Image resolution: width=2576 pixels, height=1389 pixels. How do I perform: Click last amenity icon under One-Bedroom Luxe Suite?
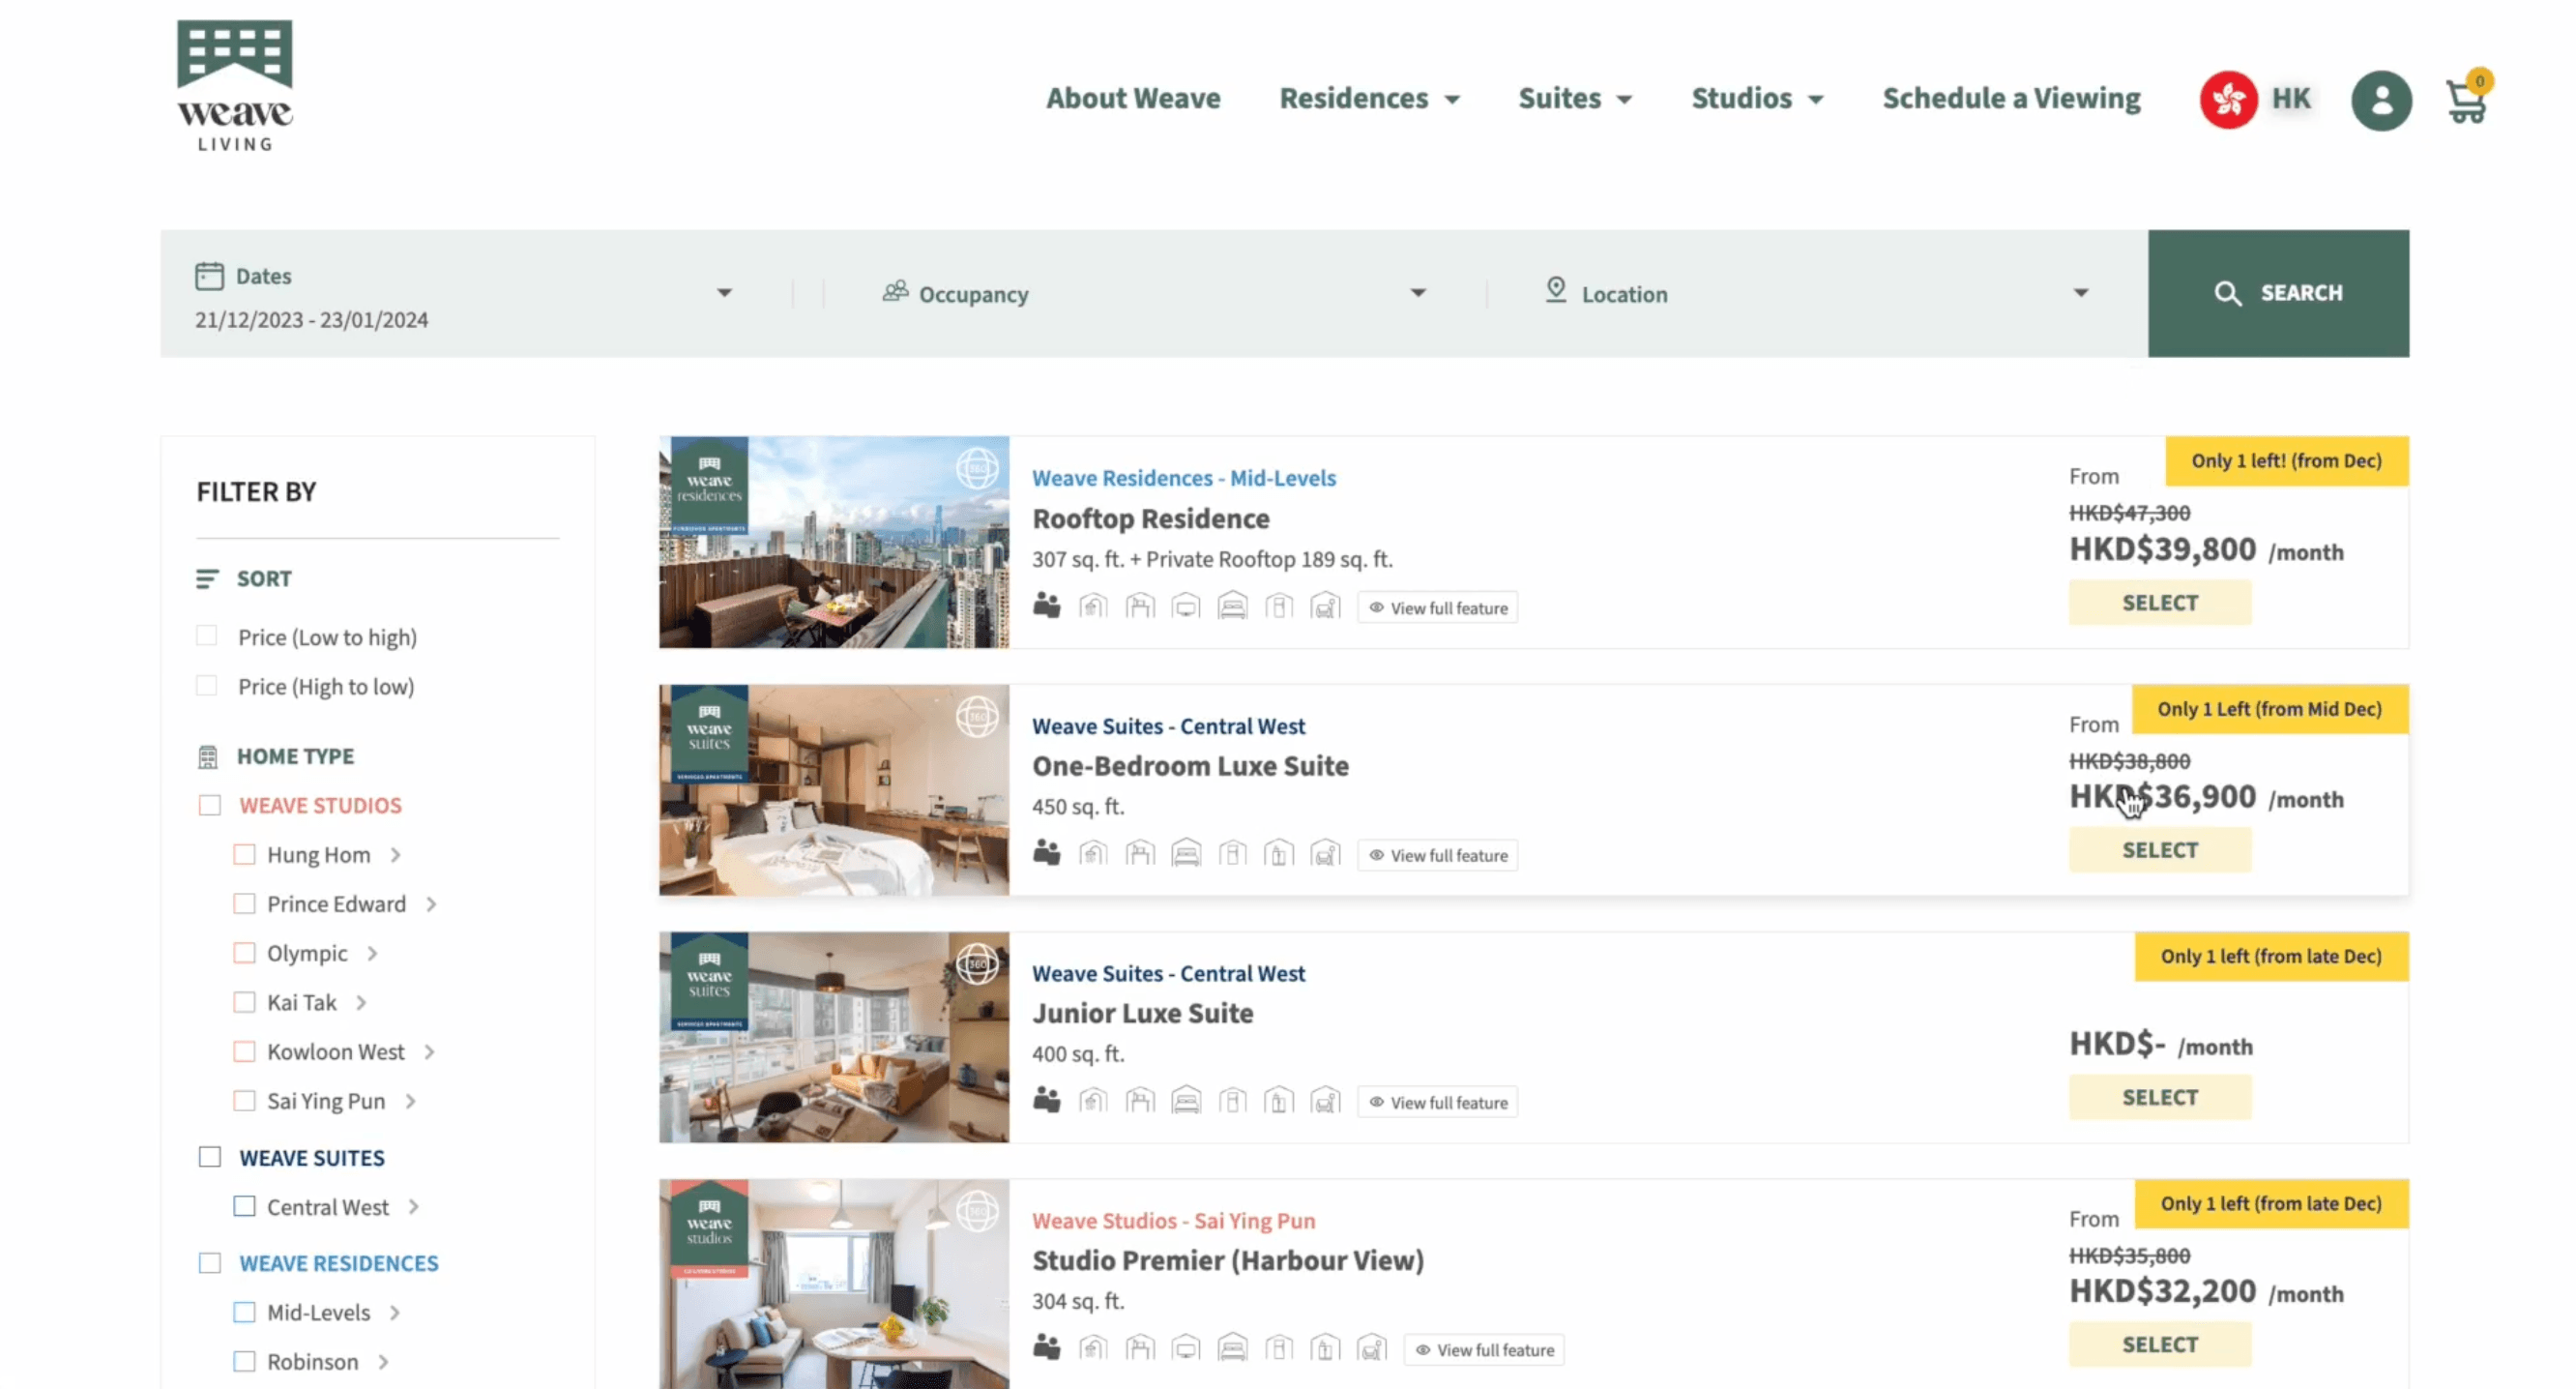pos(1325,854)
